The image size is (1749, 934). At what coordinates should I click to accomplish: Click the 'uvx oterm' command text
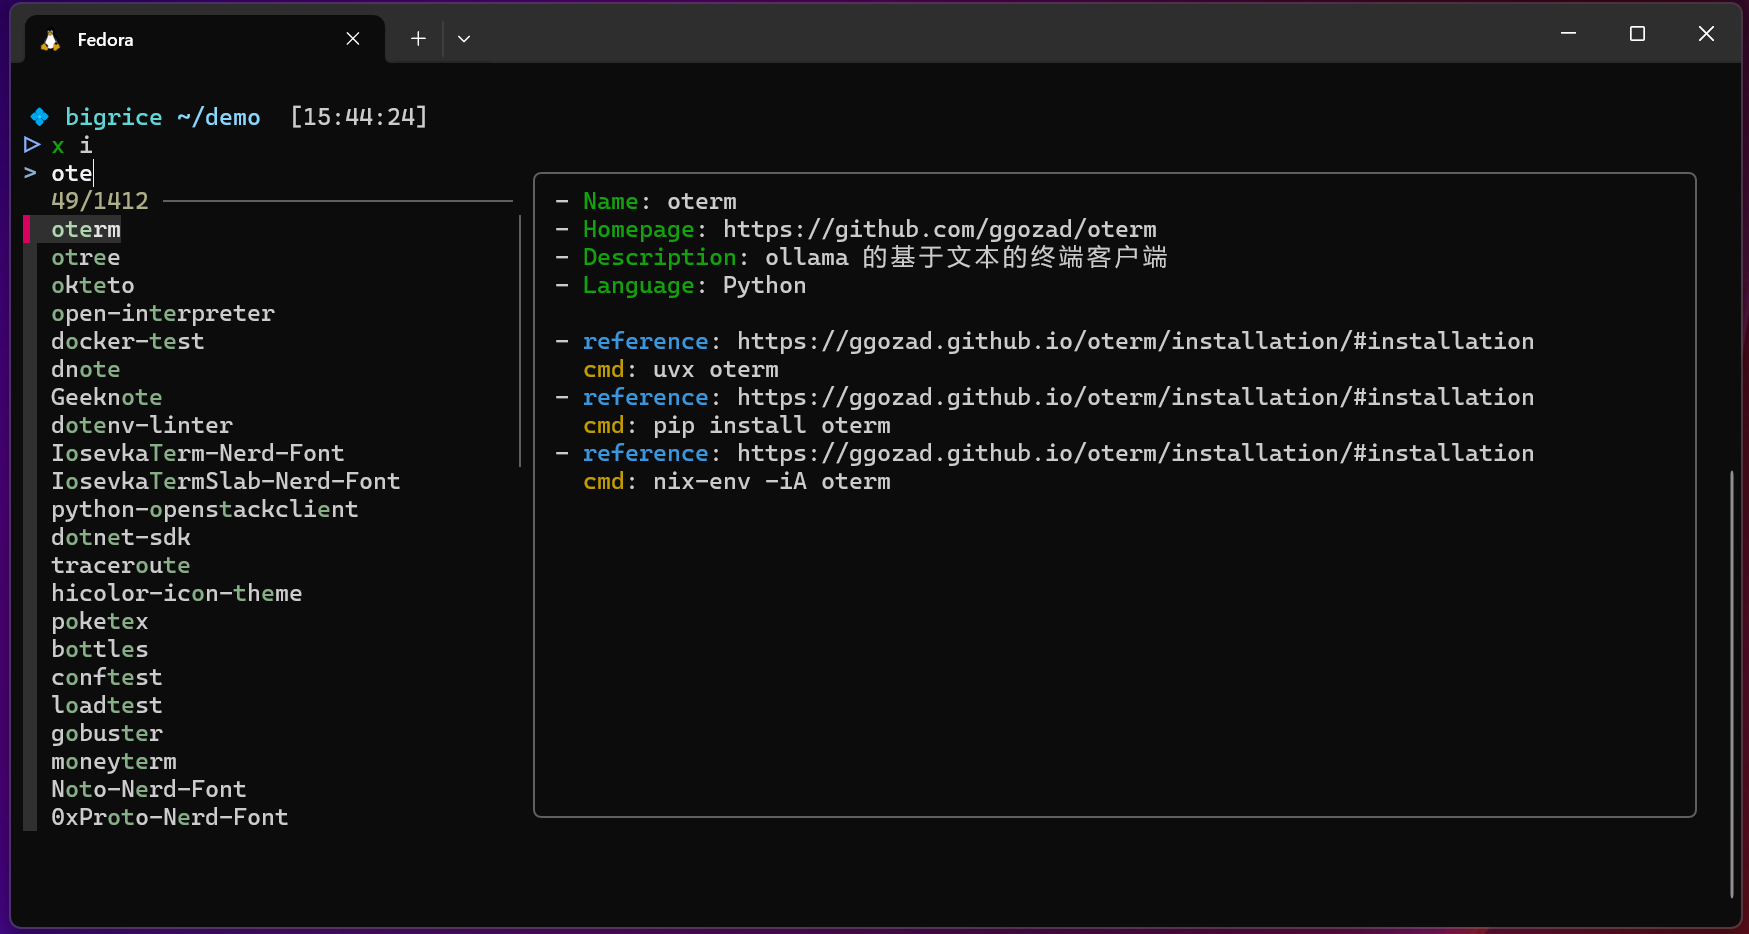tap(716, 369)
